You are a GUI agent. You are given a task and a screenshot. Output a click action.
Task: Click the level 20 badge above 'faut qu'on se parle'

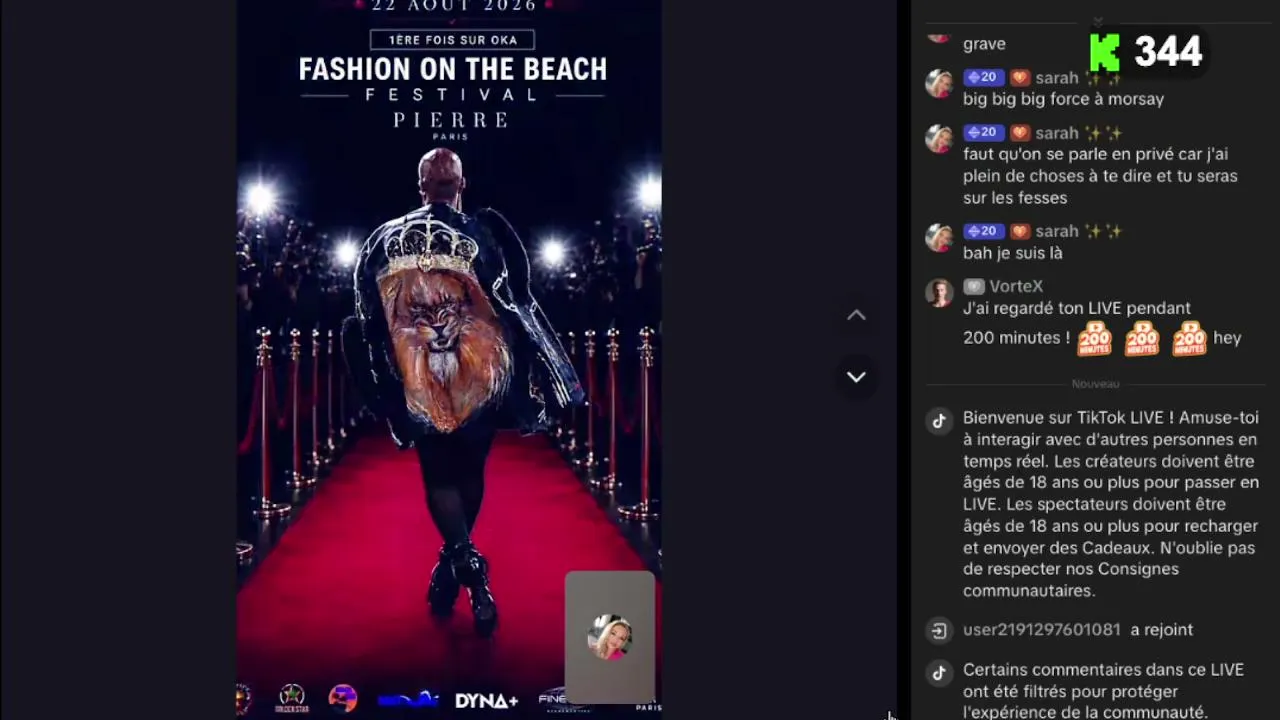984,132
